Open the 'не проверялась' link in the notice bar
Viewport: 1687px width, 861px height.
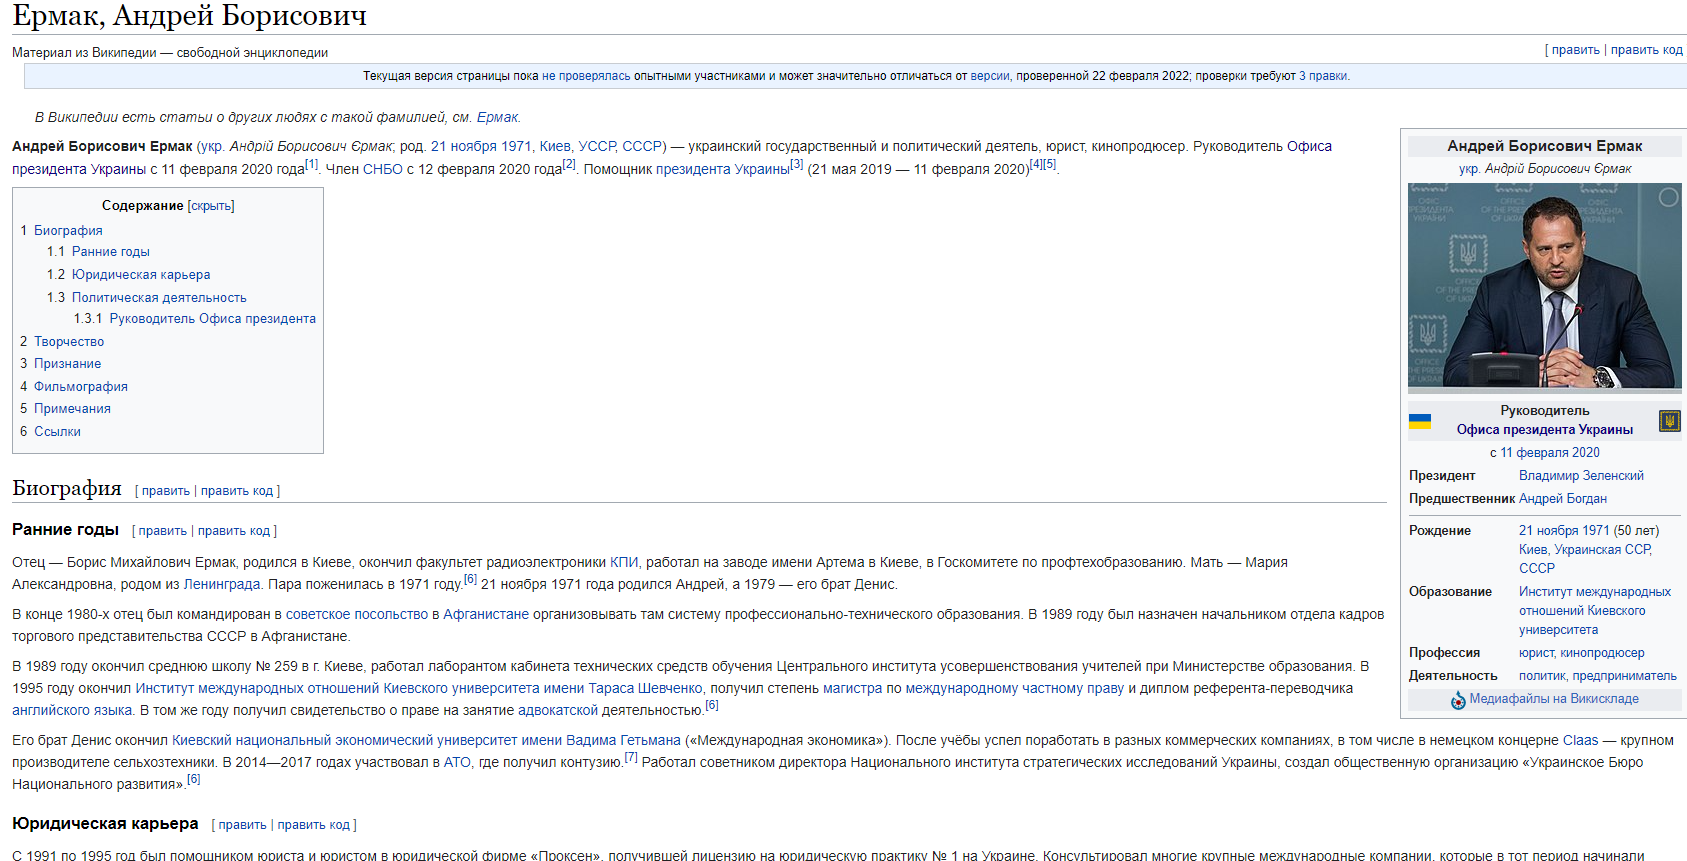point(586,76)
